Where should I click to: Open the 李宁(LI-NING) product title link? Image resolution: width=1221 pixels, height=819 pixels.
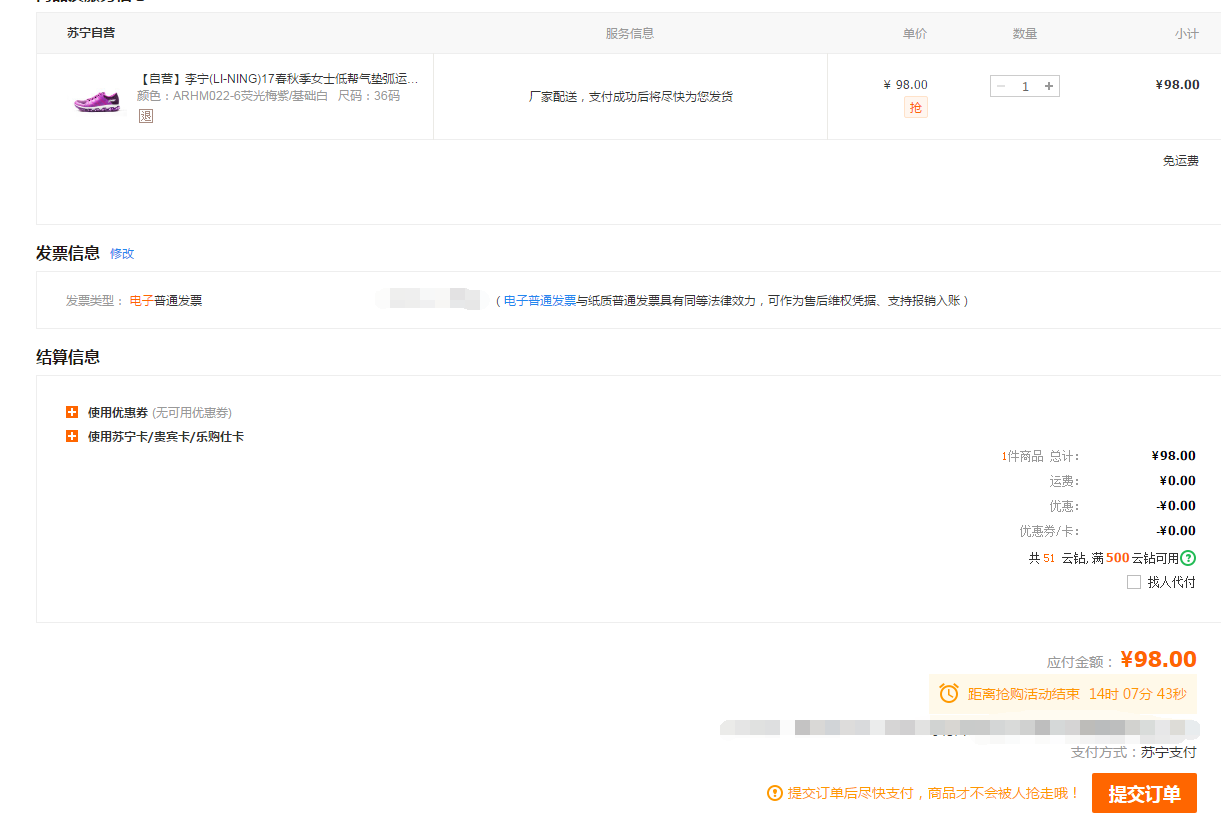278,78
